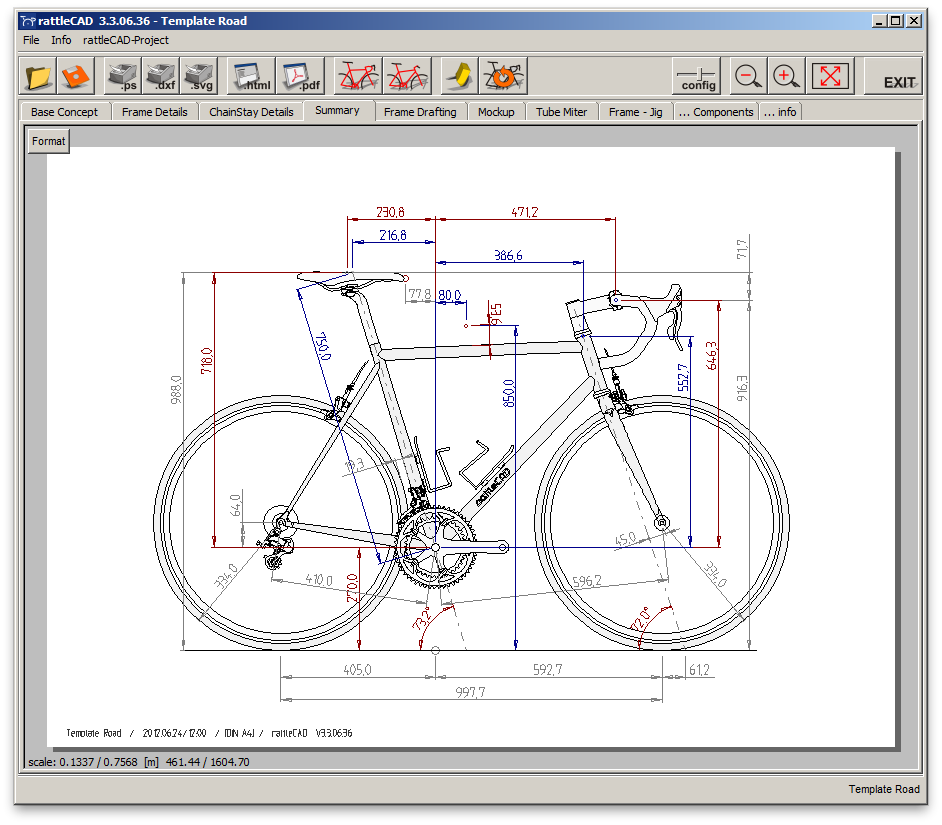Switch to the Frame Details tab
This screenshot has height=825, width=942.
pos(155,112)
